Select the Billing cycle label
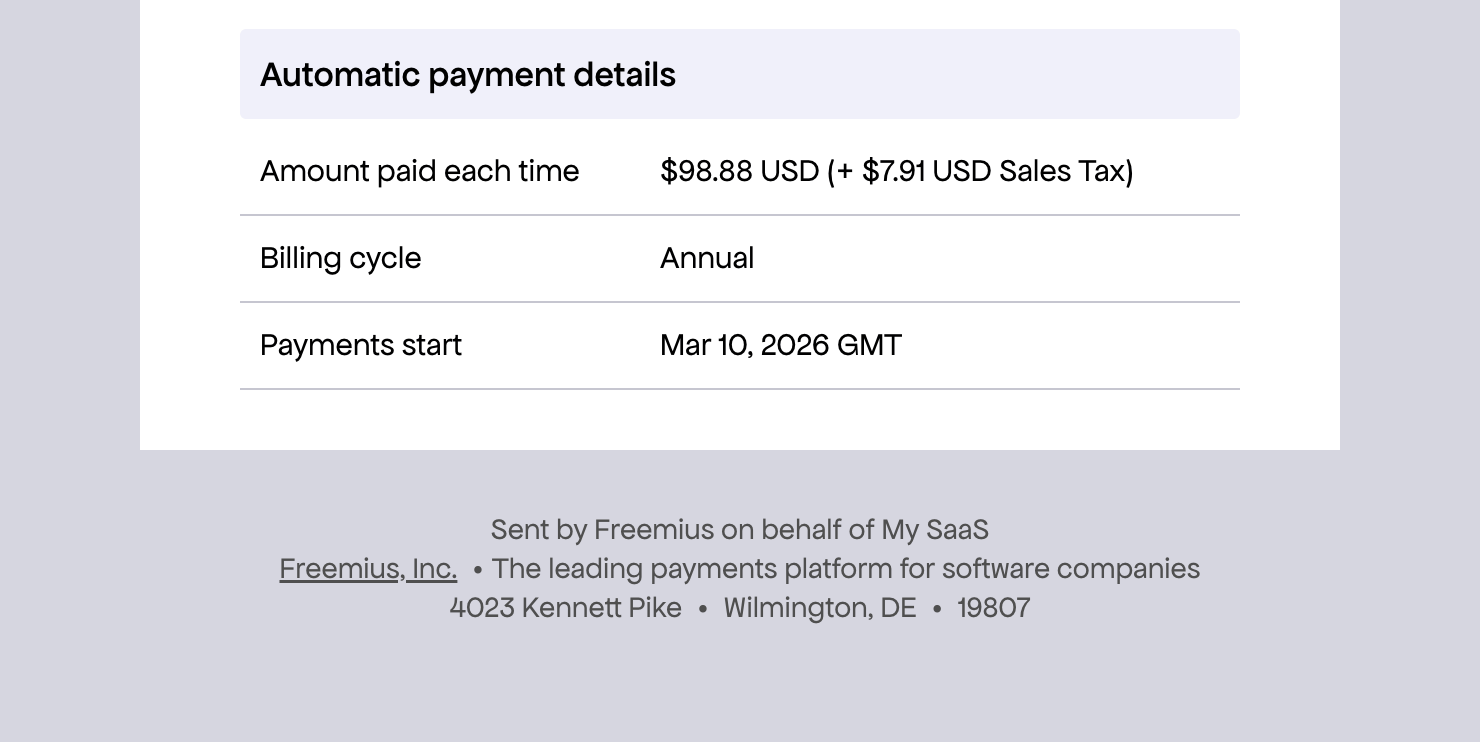1480x742 pixels. (340, 259)
